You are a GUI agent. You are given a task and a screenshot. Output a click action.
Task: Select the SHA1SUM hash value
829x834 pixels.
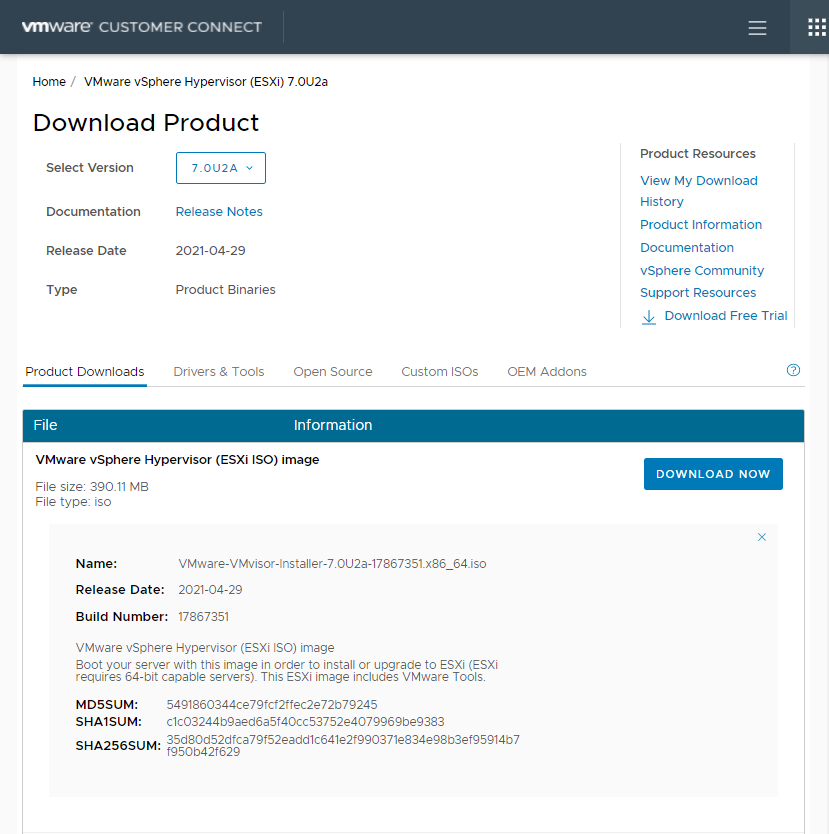[x=305, y=722]
